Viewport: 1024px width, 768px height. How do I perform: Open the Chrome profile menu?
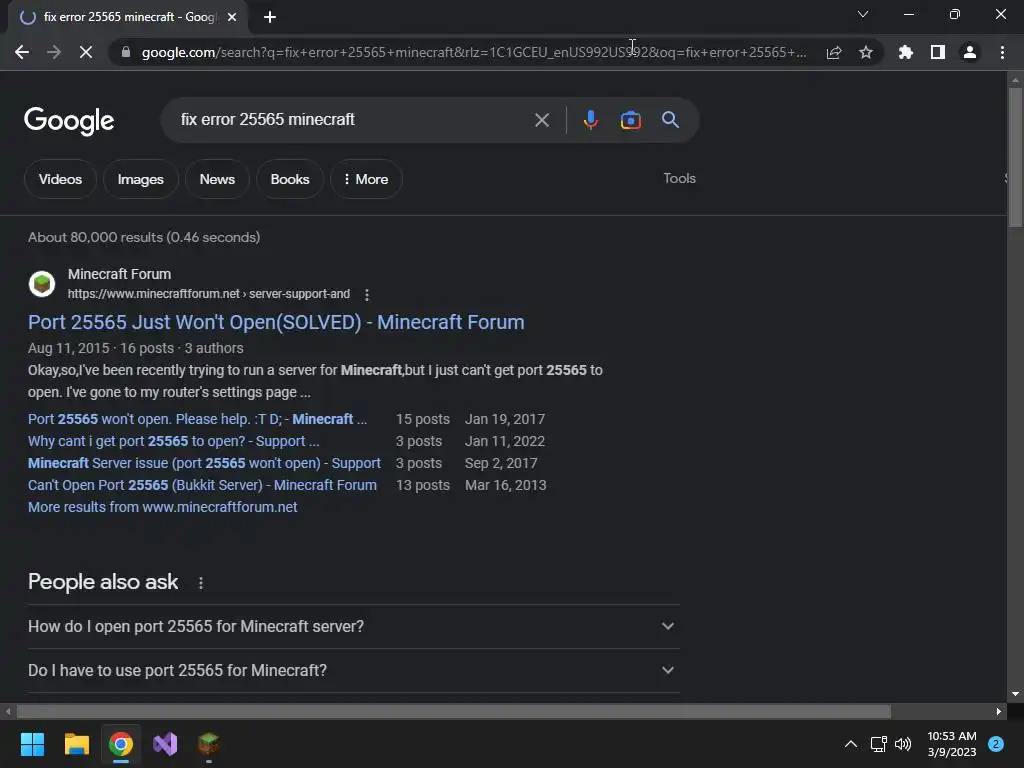click(970, 52)
